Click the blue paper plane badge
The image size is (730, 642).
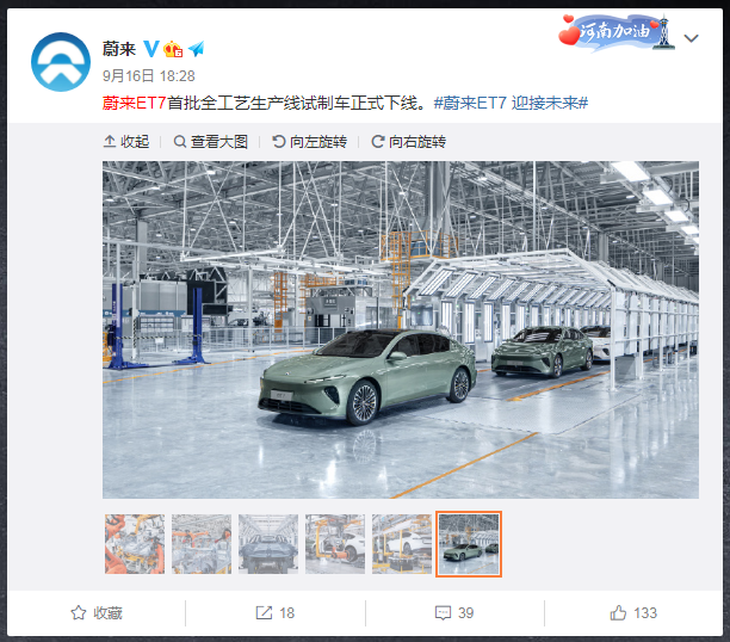click(x=196, y=48)
